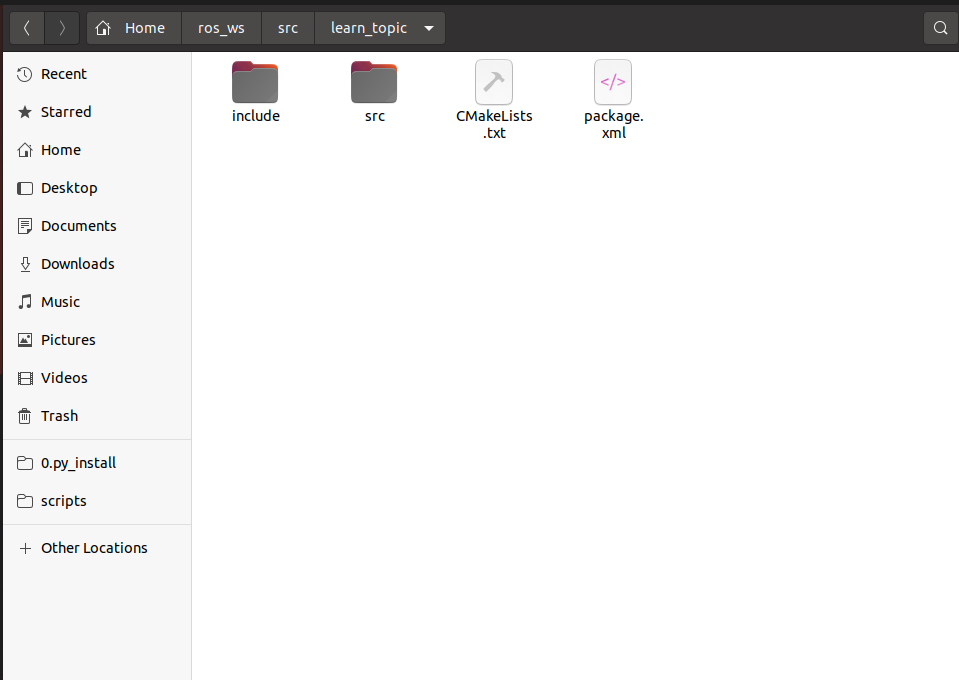Open Pictures from the sidebar

(97, 340)
